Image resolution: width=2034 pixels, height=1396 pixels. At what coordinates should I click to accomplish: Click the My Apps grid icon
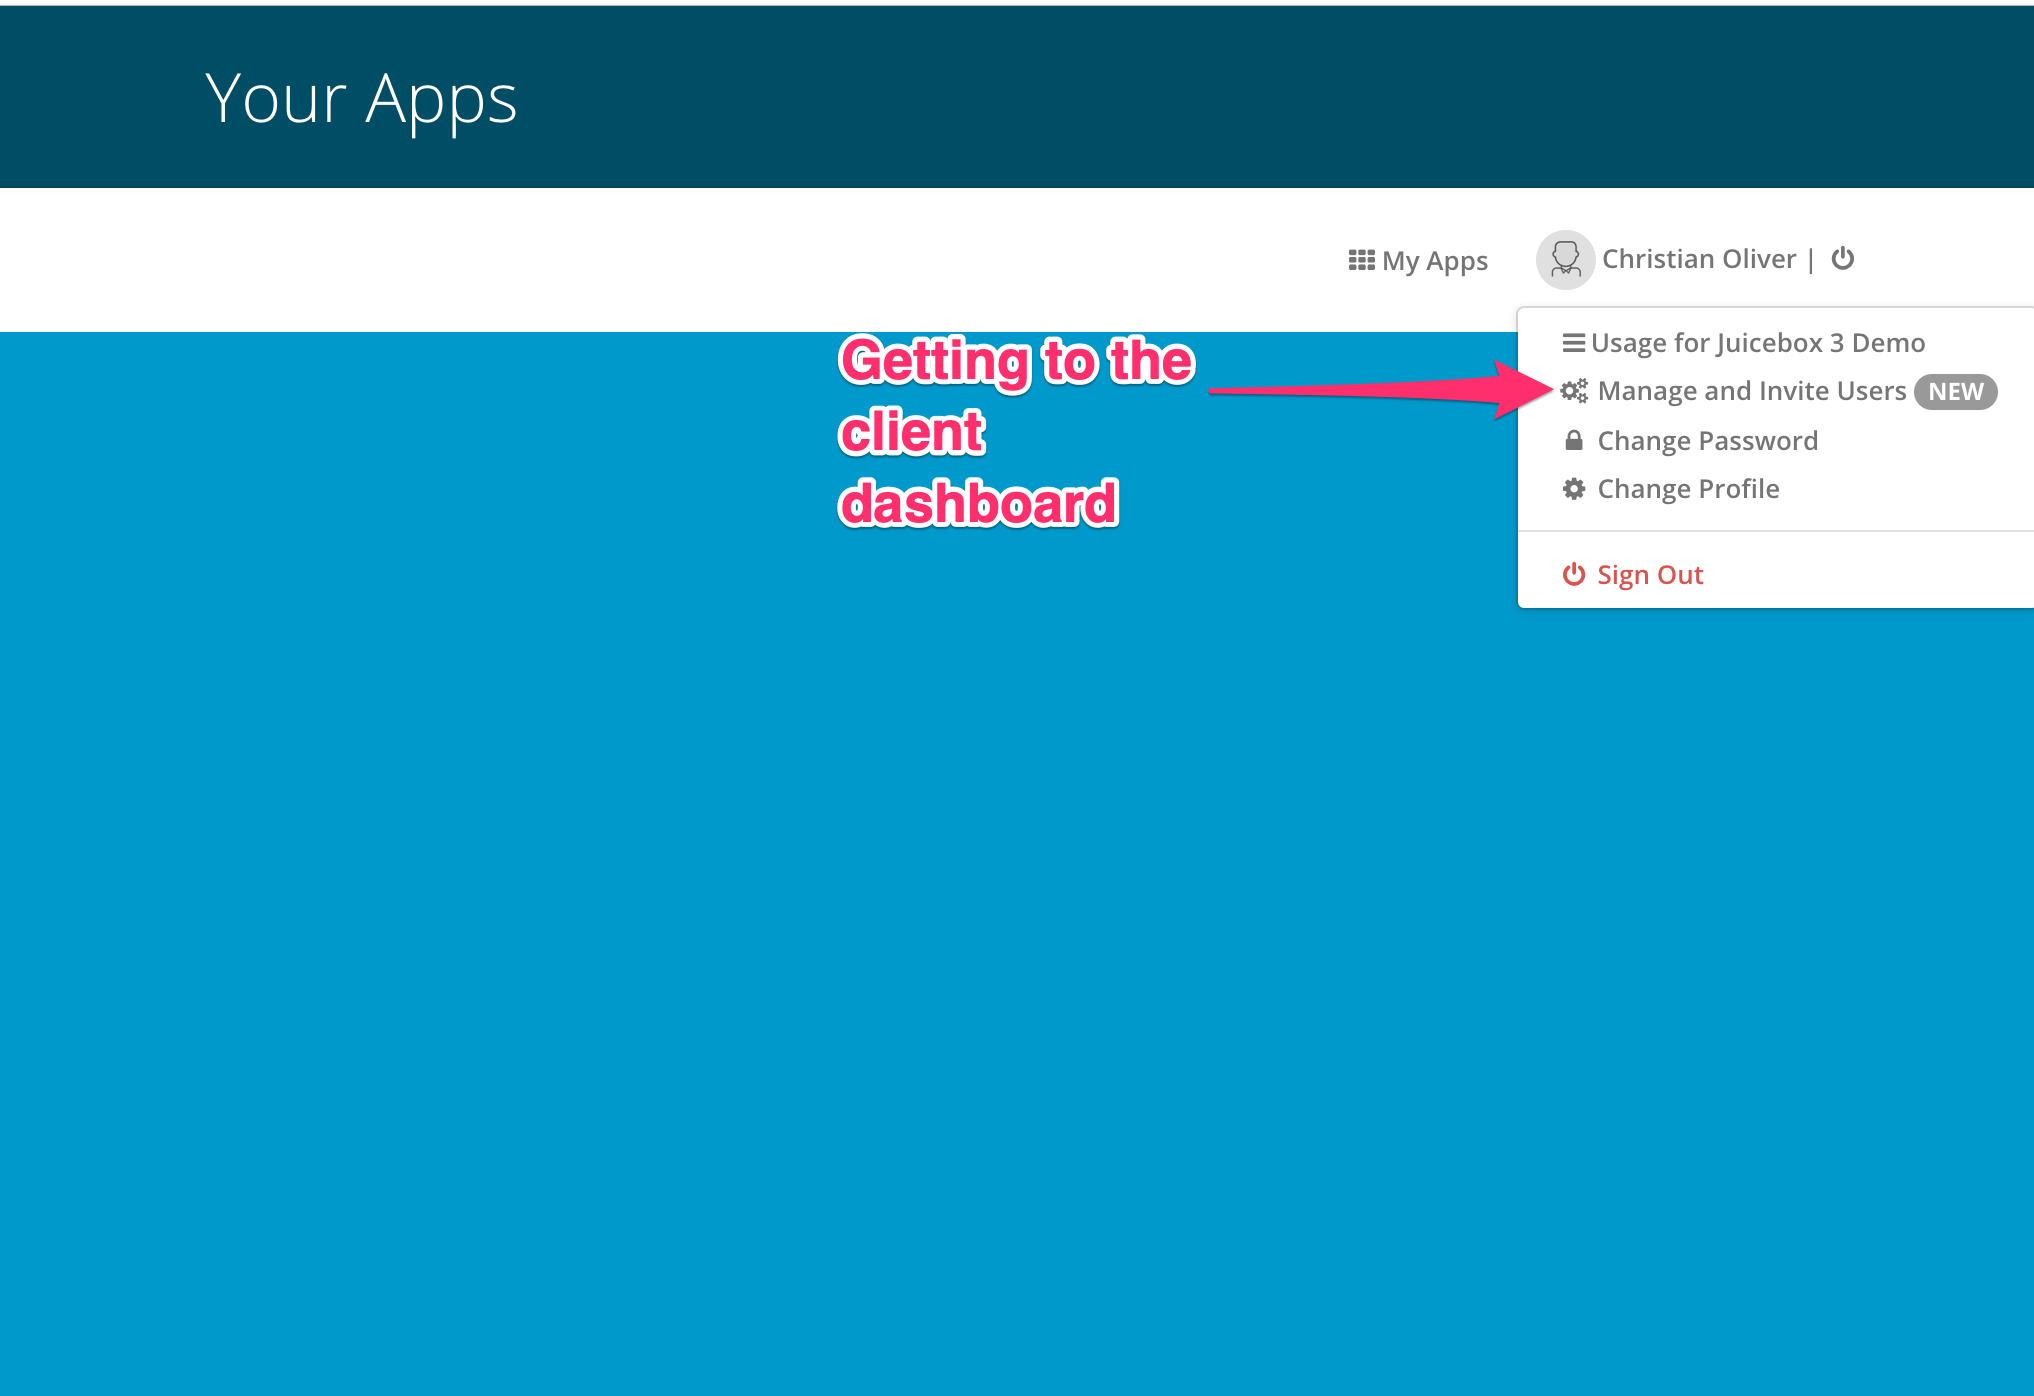pyautogui.click(x=1361, y=260)
